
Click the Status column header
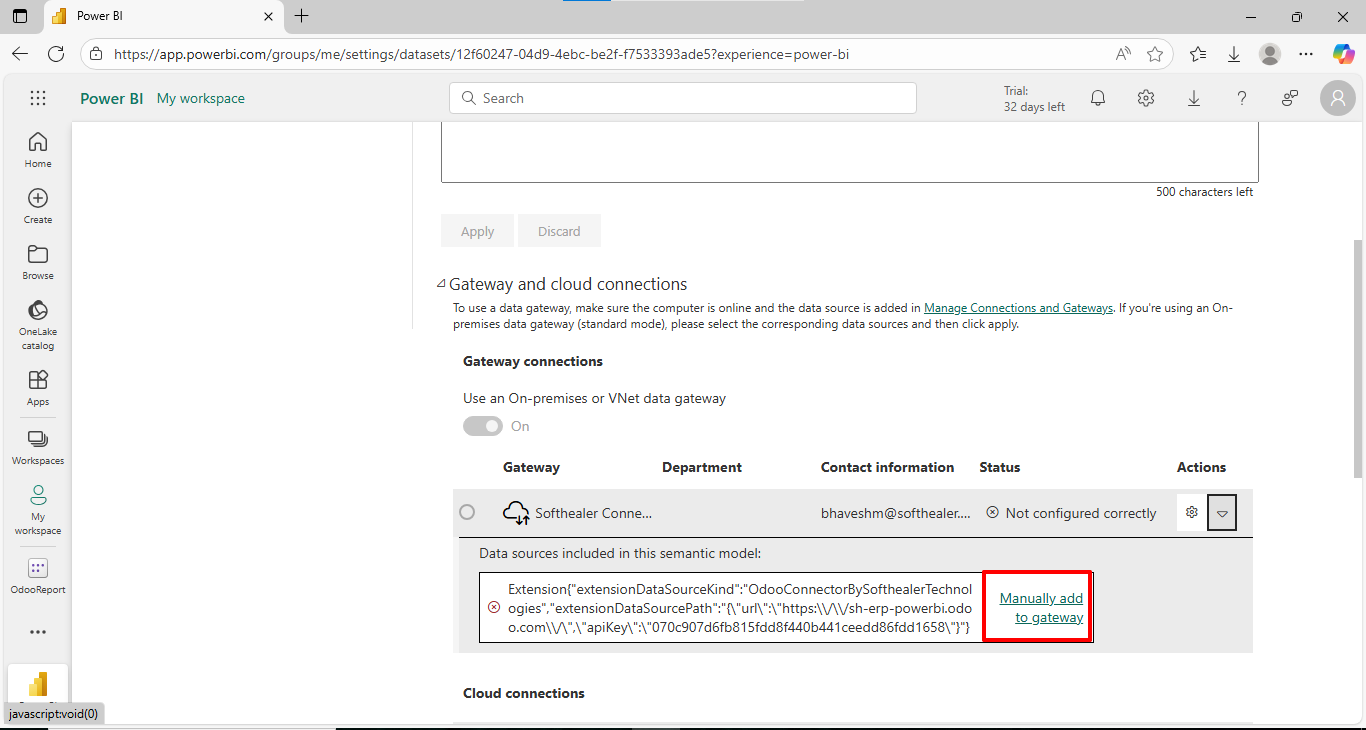(1000, 467)
